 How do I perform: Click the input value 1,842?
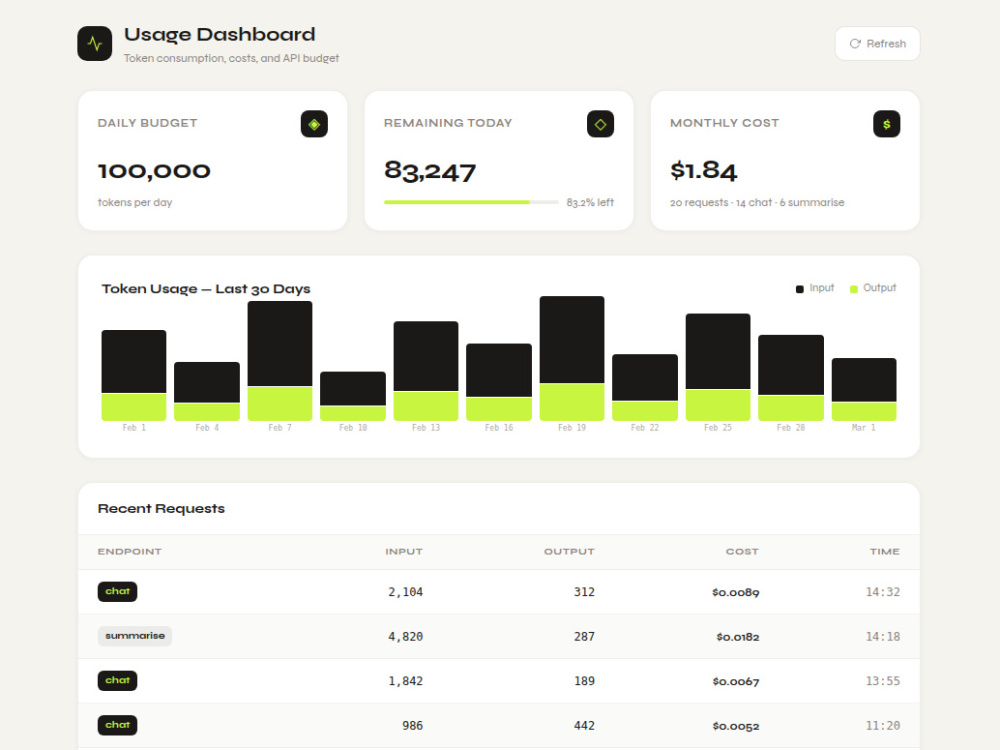pos(406,681)
